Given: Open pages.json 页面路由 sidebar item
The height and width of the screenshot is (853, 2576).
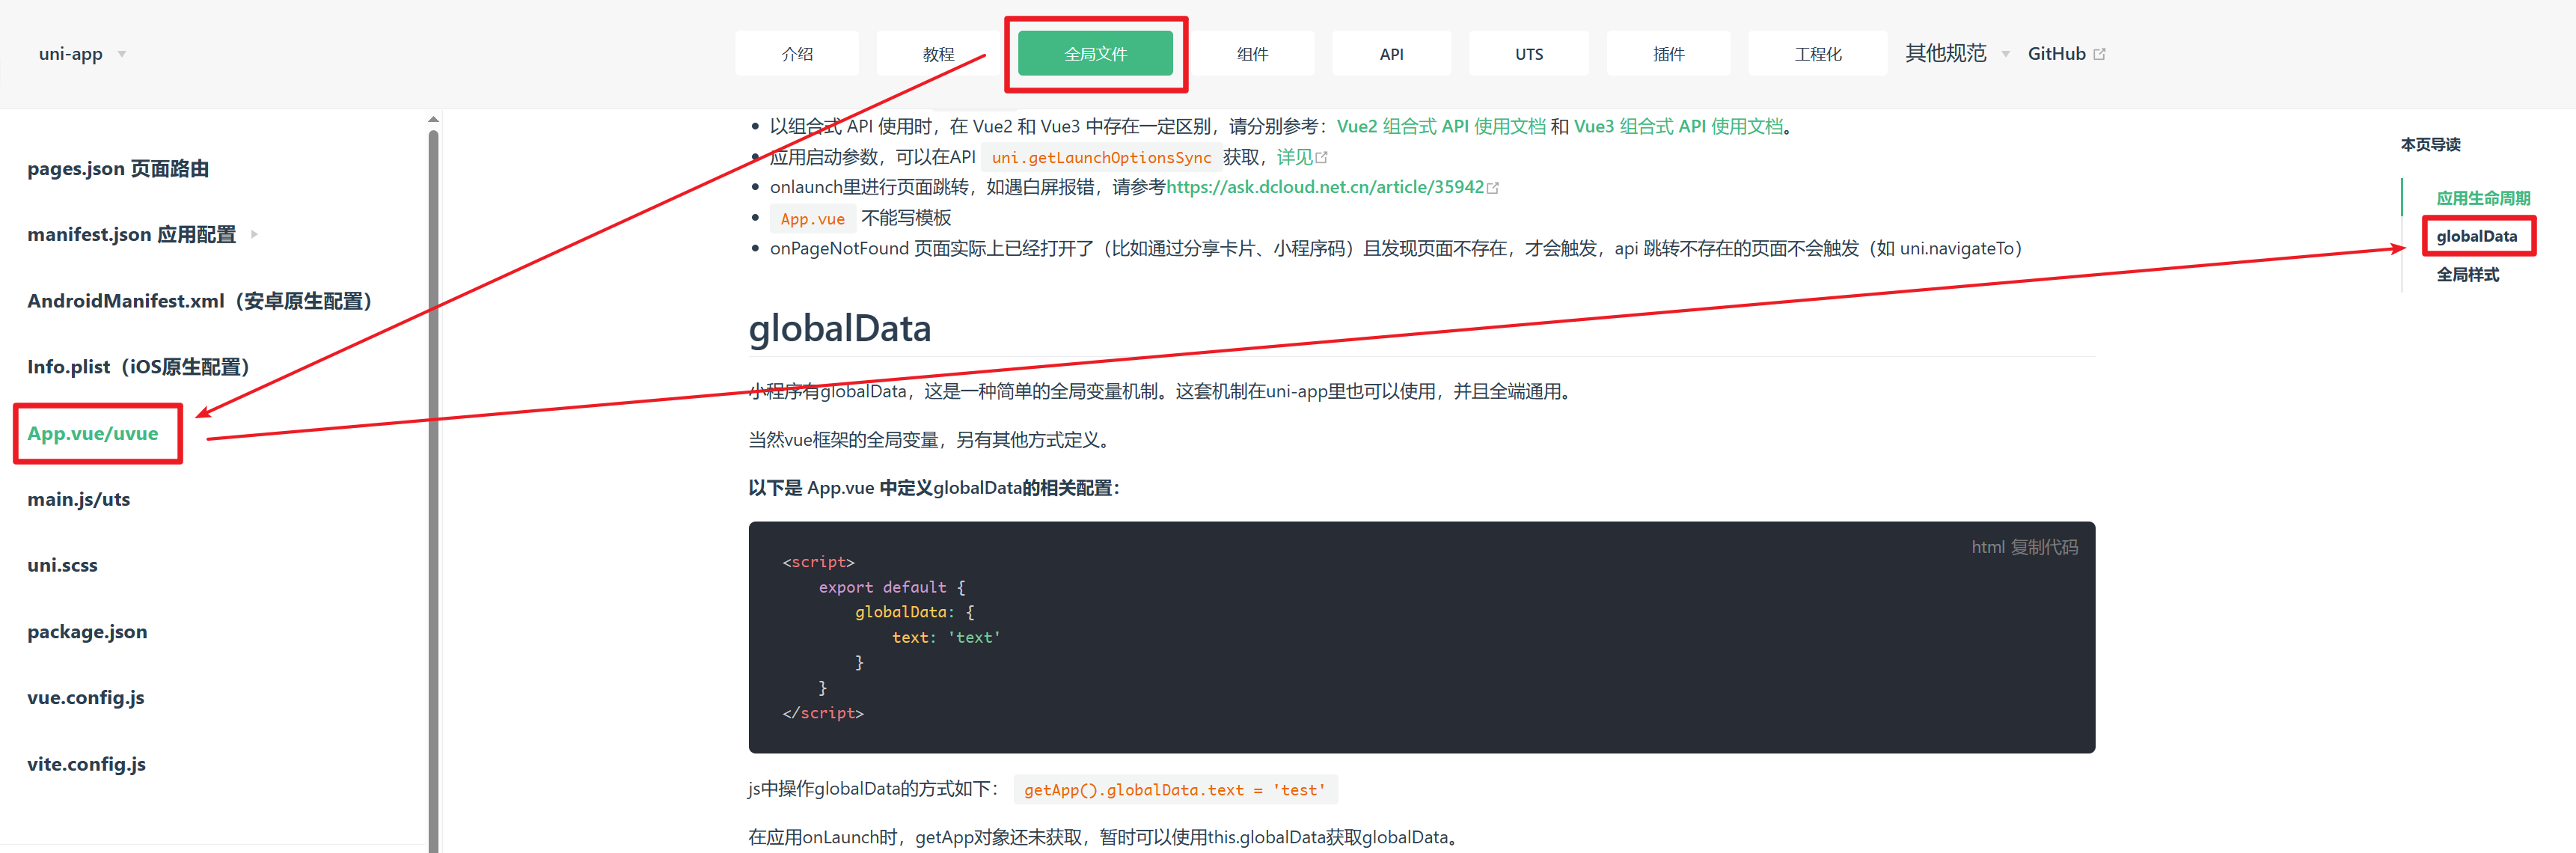Looking at the screenshot, I should (118, 168).
